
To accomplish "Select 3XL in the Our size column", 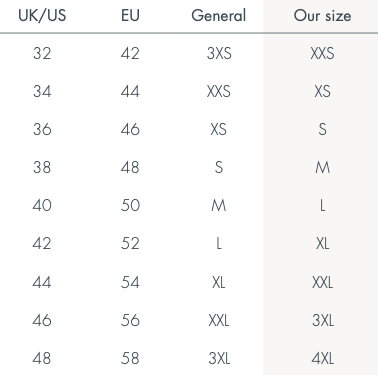I will (x=323, y=321).
